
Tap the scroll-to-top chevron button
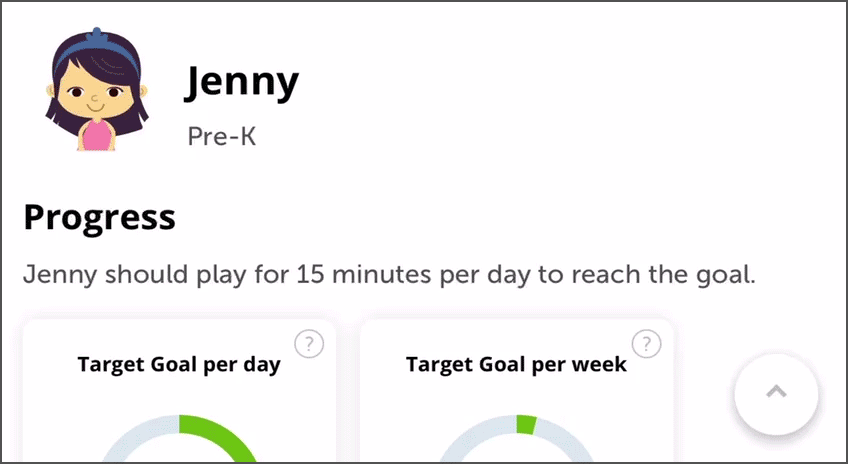pyautogui.click(x=776, y=394)
